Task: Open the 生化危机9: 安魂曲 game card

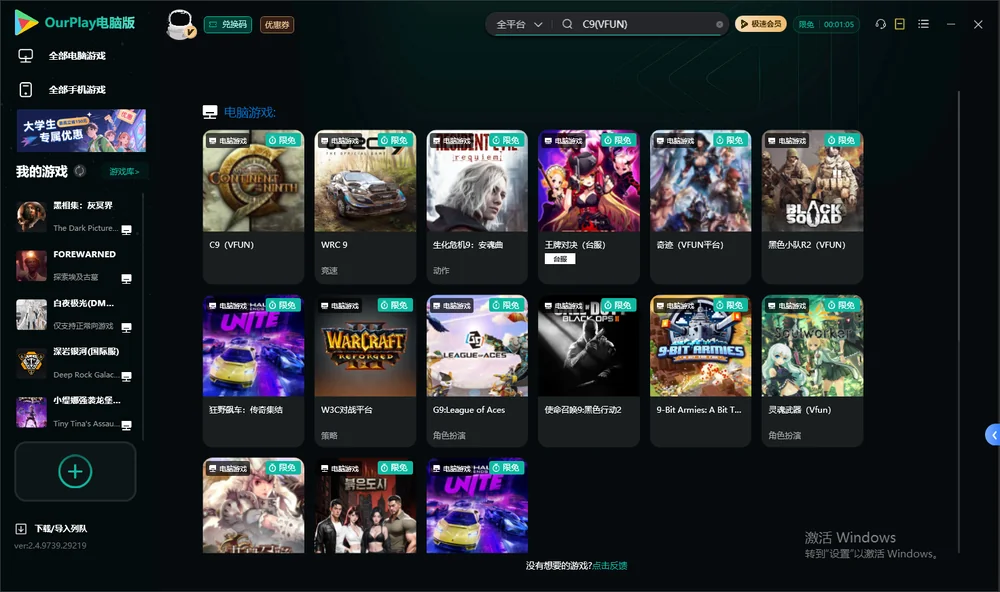Action: point(477,207)
